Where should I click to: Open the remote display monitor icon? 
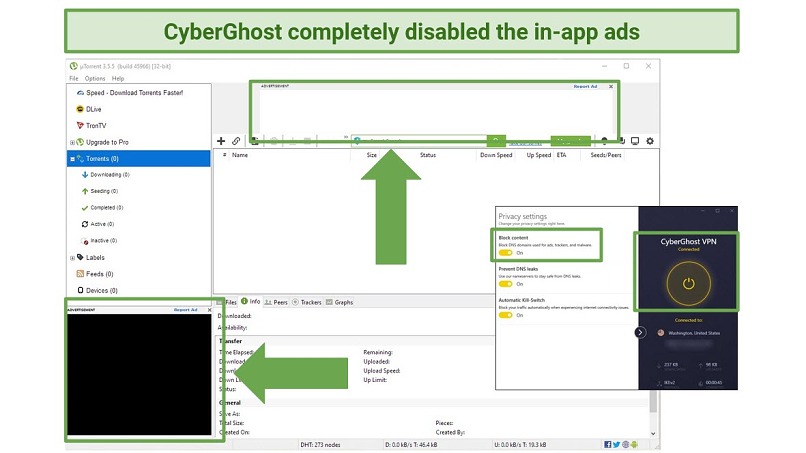tap(635, 141)
